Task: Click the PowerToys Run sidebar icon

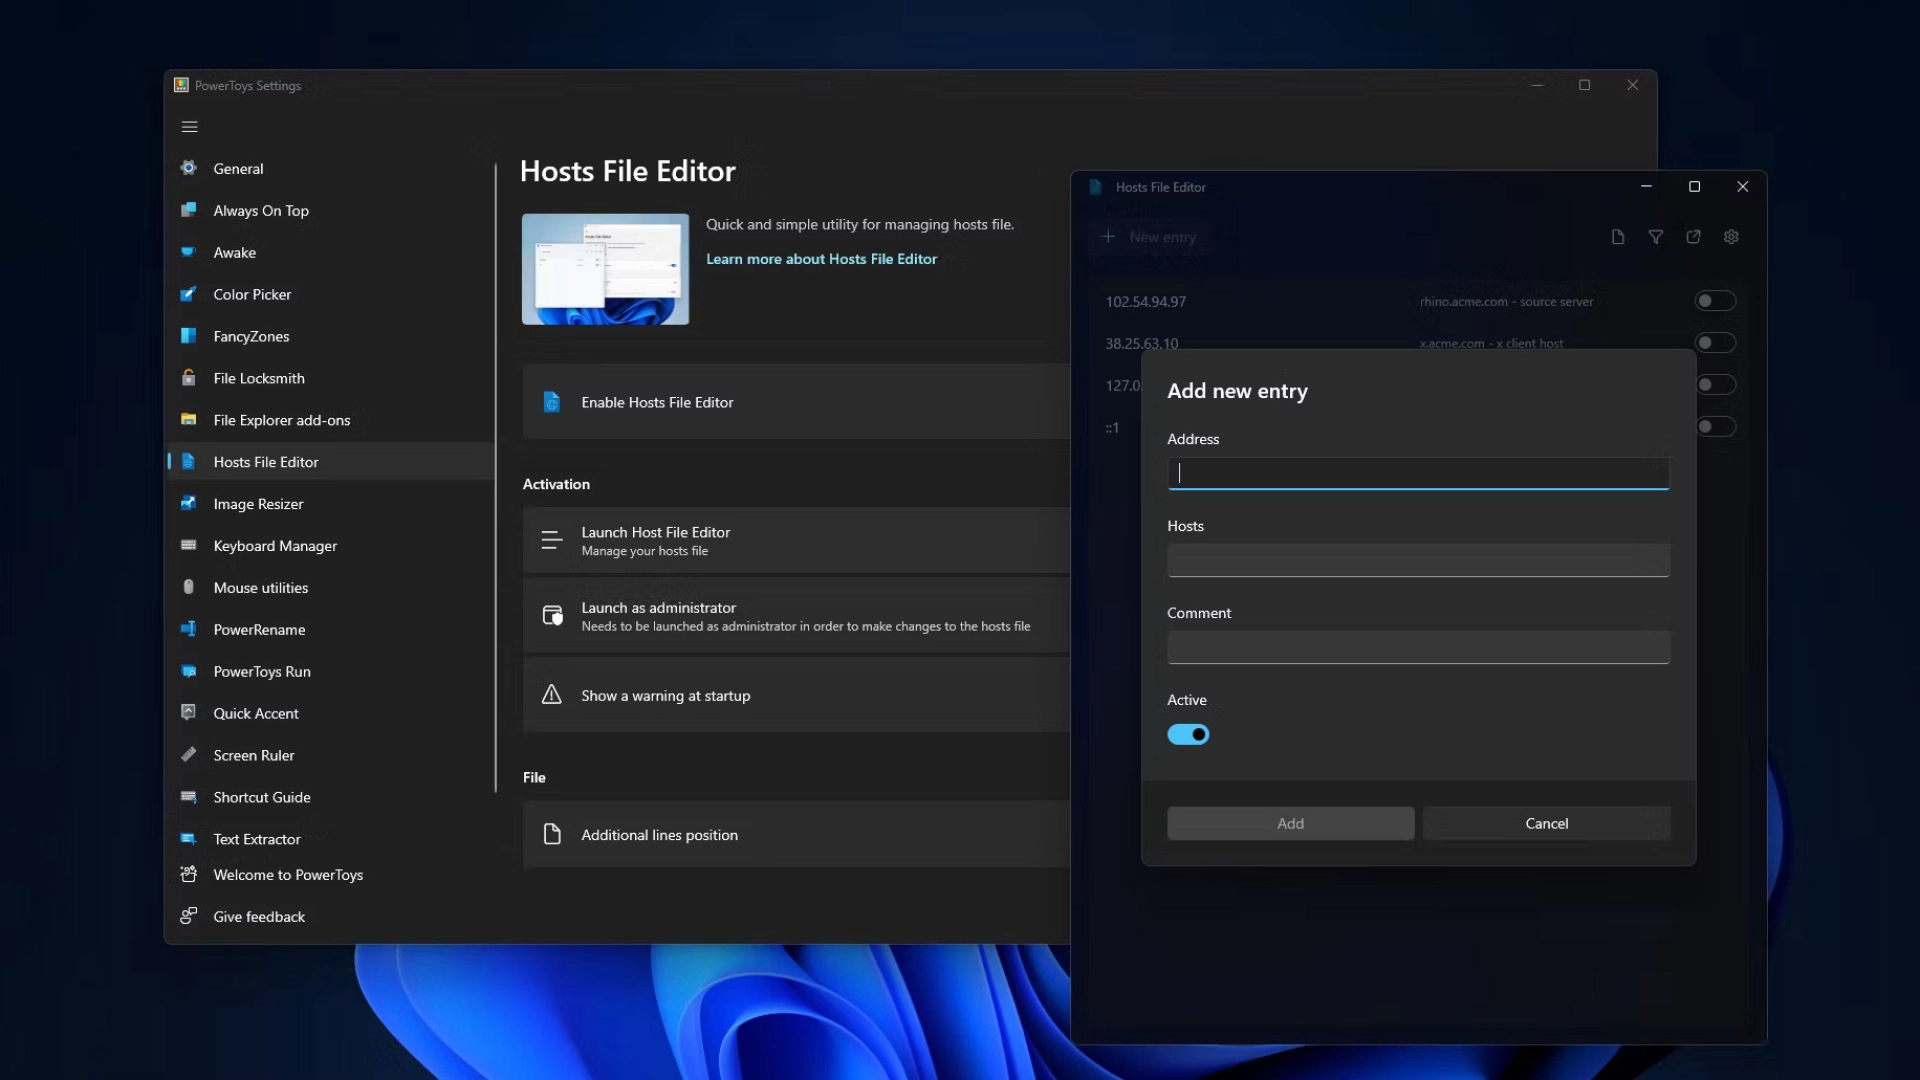Action: [188, 671]
